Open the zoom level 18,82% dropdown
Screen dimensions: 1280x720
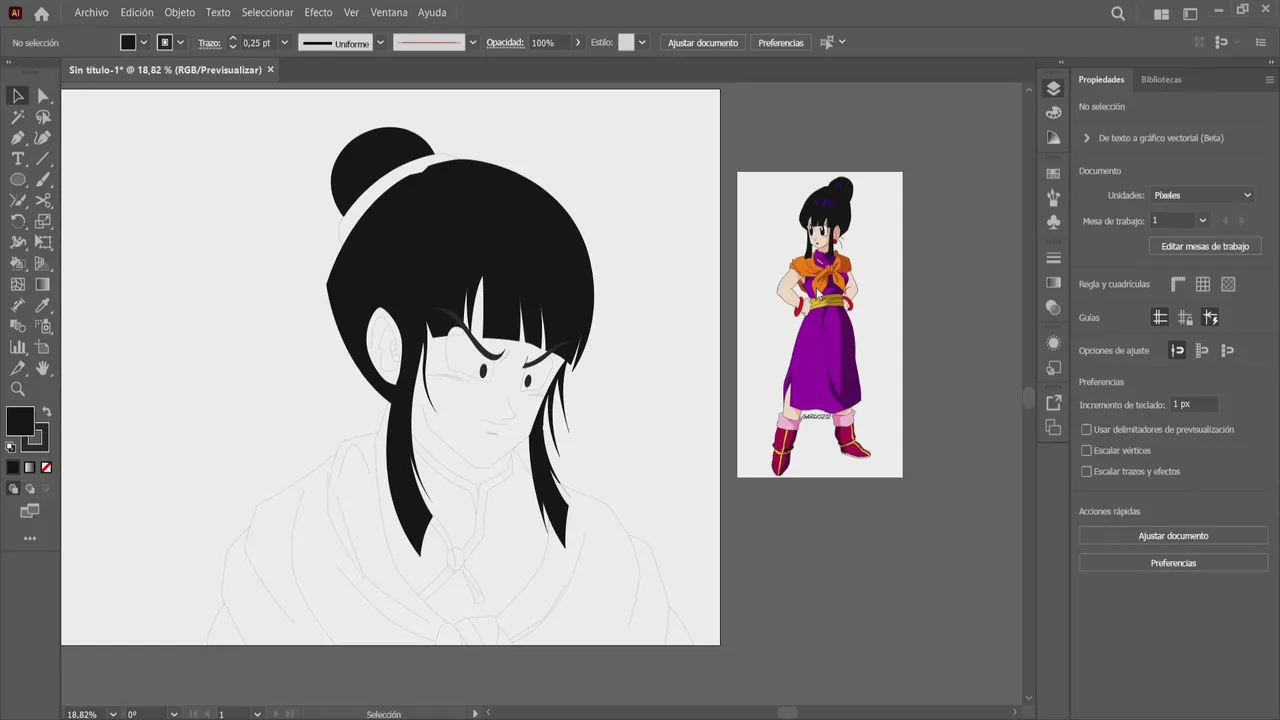pos(112,714)
